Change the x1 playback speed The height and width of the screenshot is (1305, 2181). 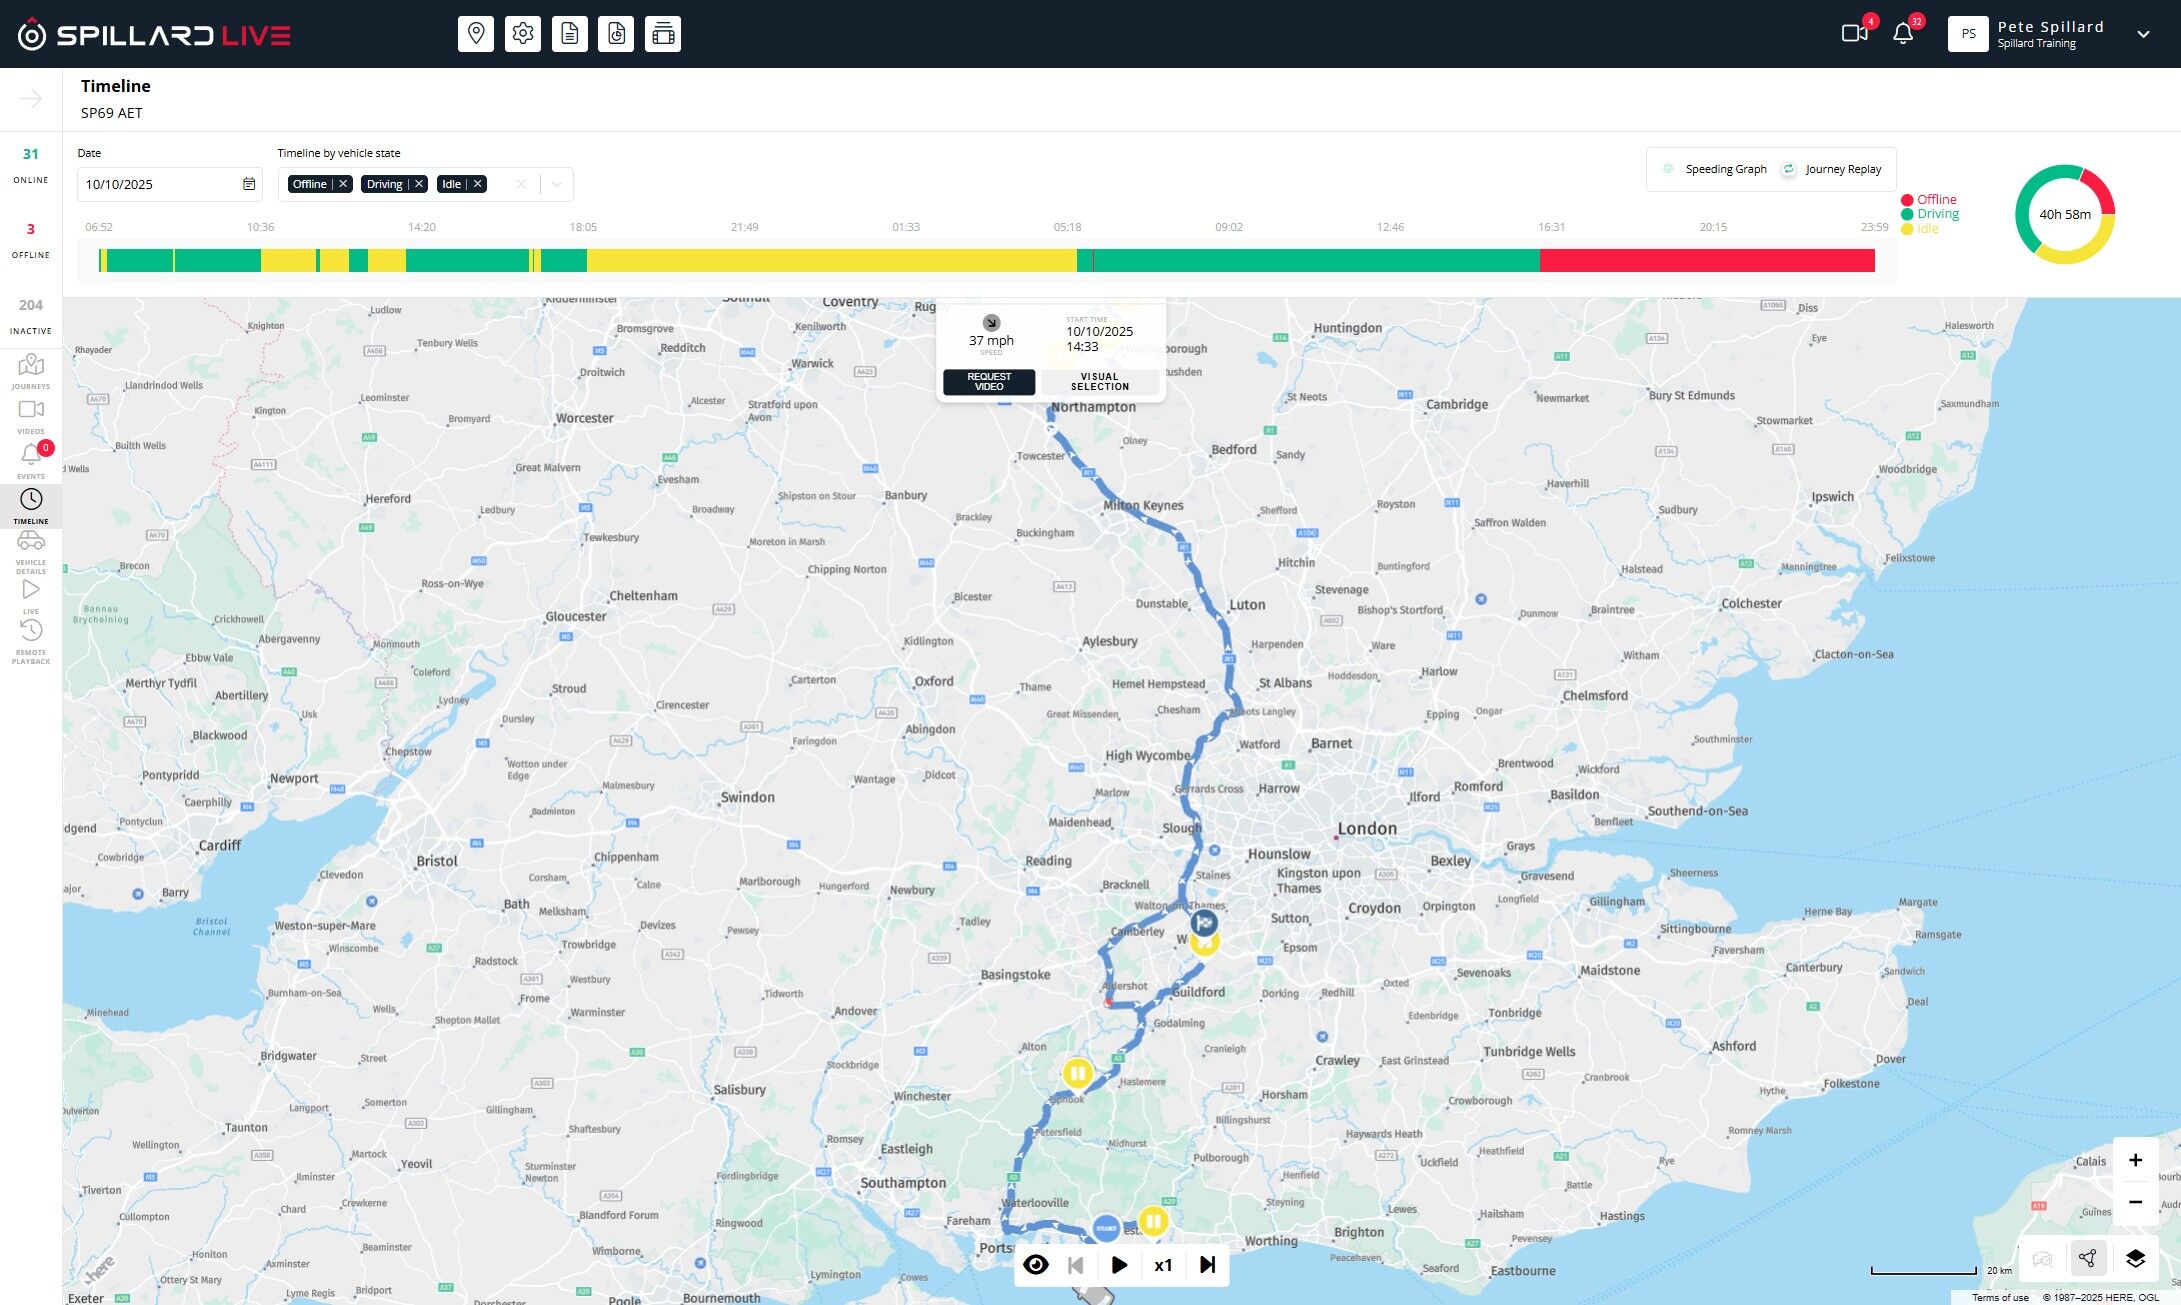tap(1163, 1265)
